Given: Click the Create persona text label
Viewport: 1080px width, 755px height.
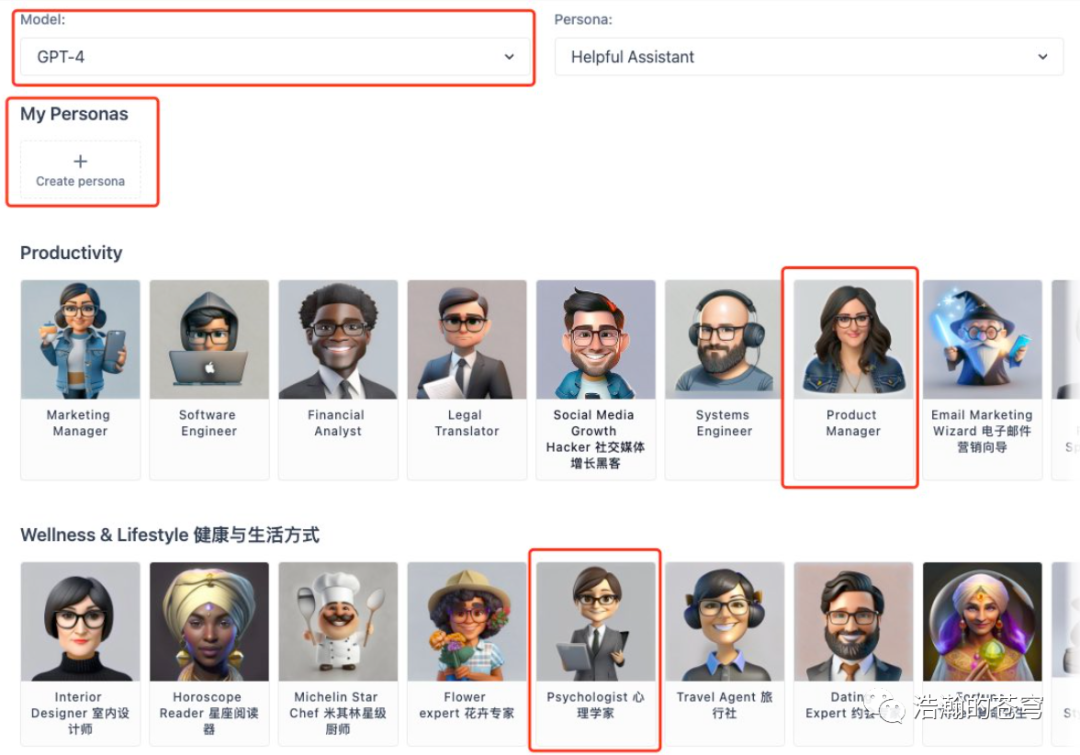Looking at the screenshot, I should [80, 182].
